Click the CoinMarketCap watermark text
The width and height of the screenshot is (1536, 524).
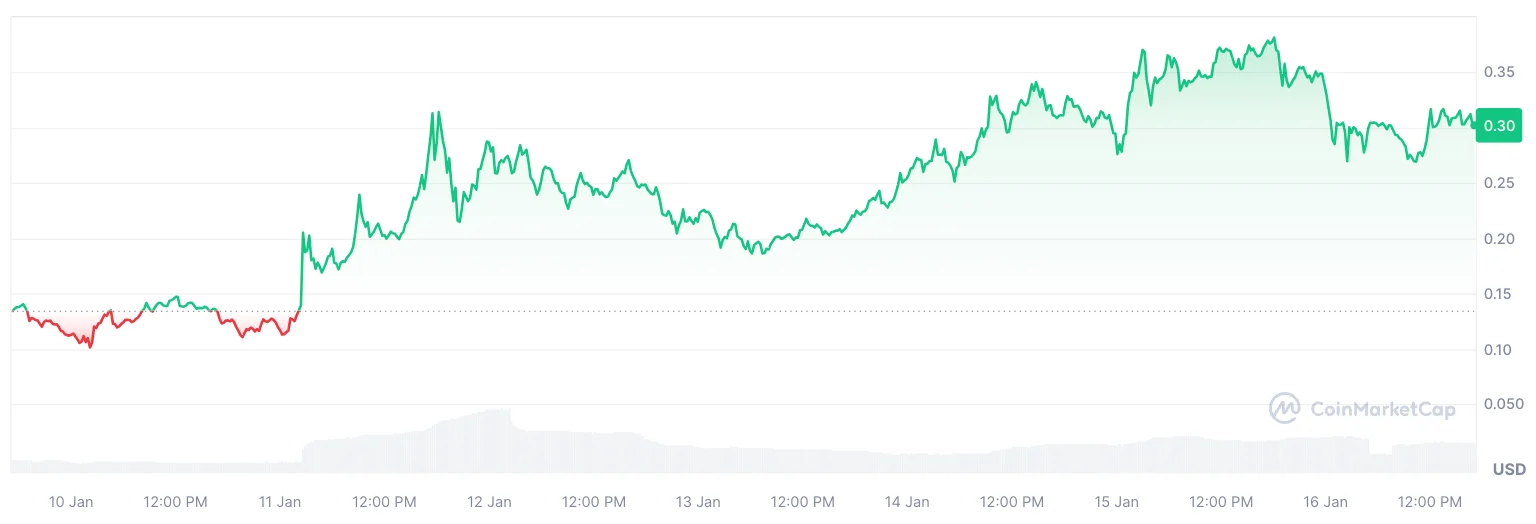pos(1382,409)
